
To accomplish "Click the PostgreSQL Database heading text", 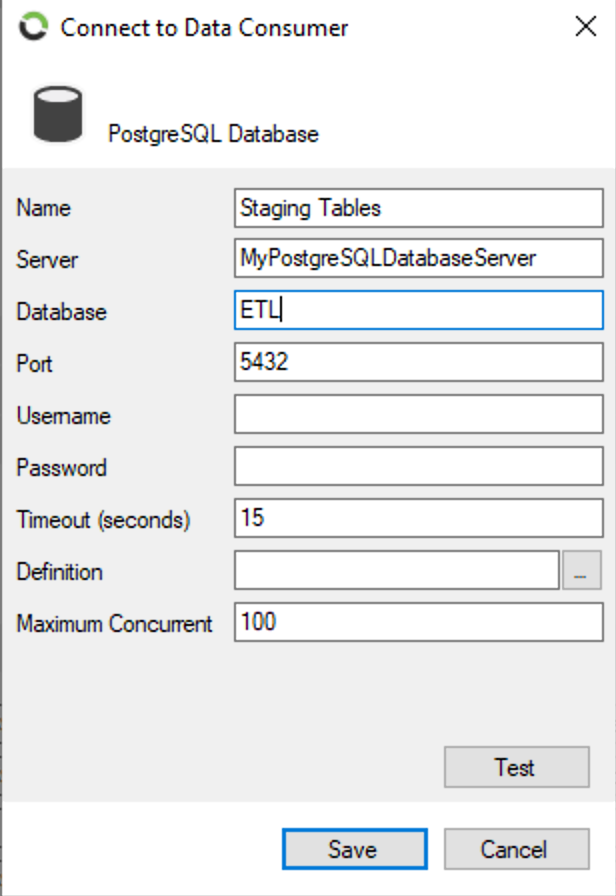I will (x=213, y=134).
